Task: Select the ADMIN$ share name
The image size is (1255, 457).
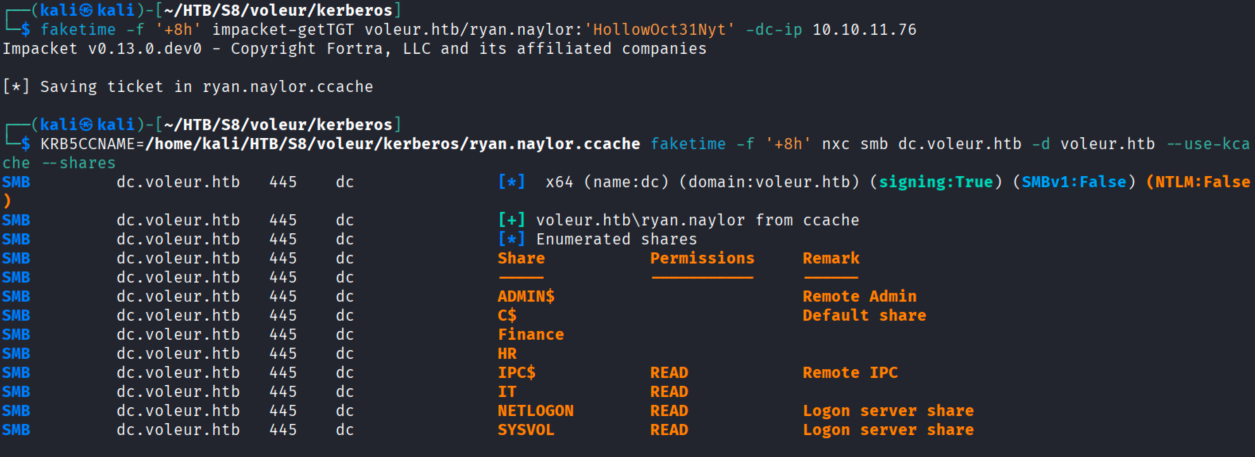Action: (x=526, y=296)
